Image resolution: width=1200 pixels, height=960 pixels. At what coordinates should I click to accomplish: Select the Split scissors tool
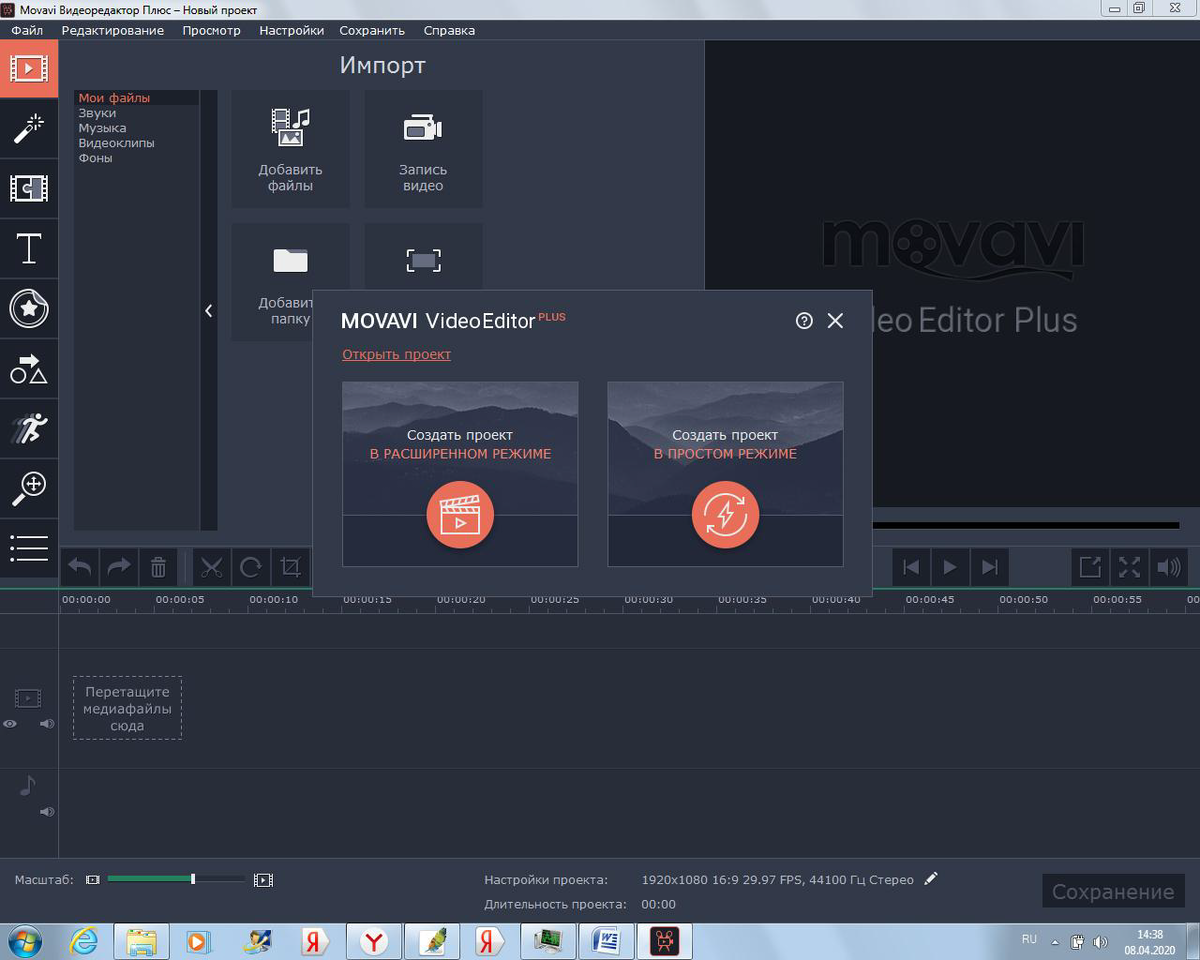(x=211, y=567)
